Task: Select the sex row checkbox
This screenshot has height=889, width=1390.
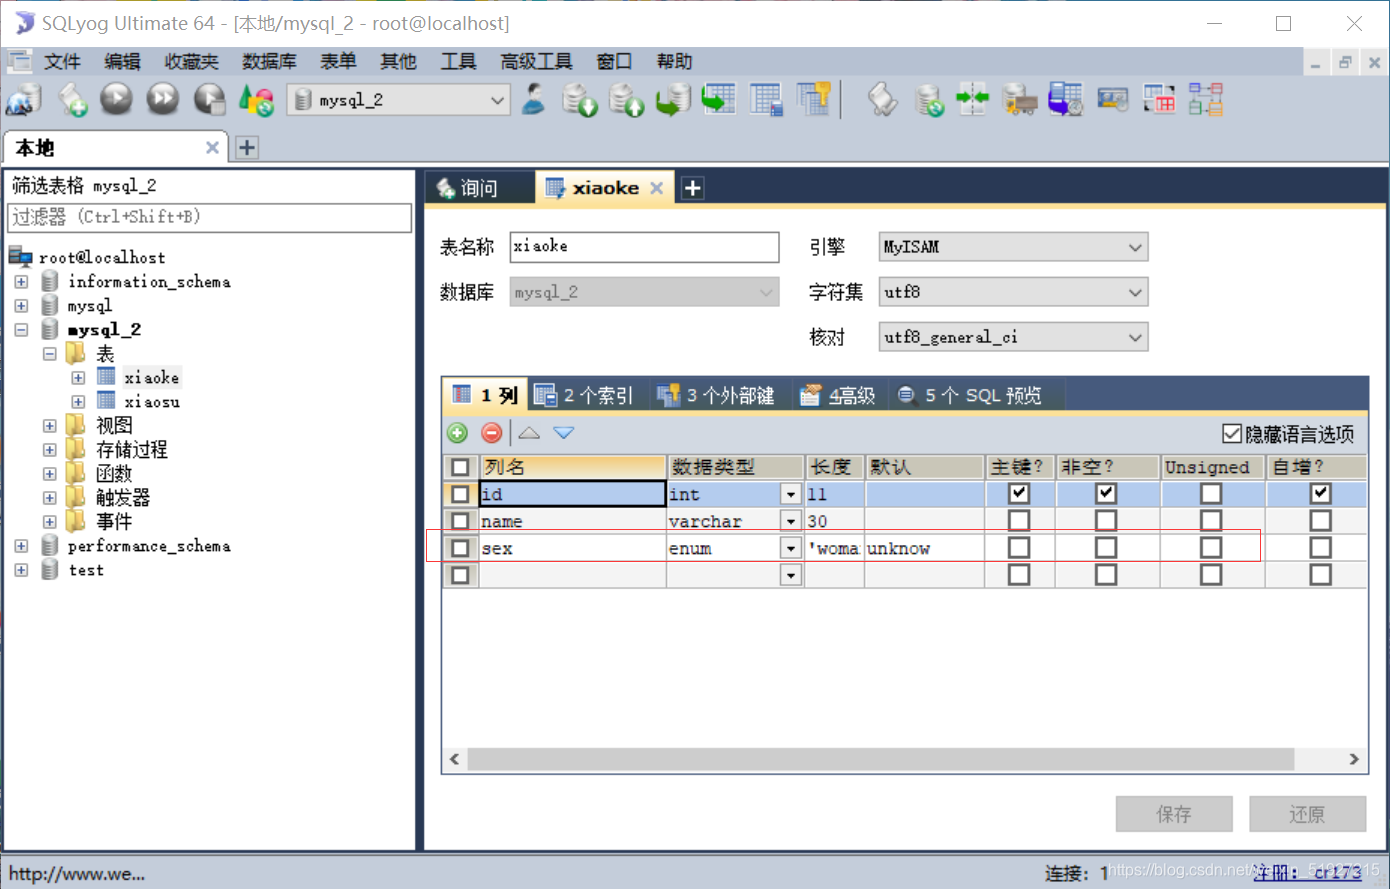Action: [460, 548]
